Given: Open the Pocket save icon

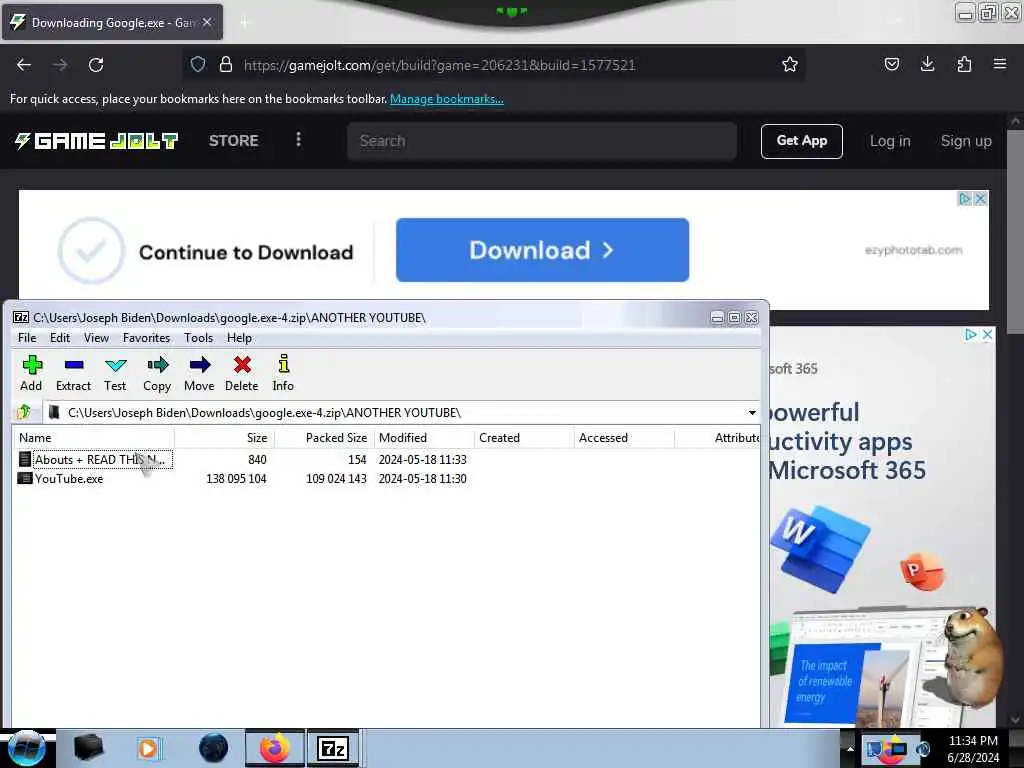Looking at the screenshot, I should (891, 64).
